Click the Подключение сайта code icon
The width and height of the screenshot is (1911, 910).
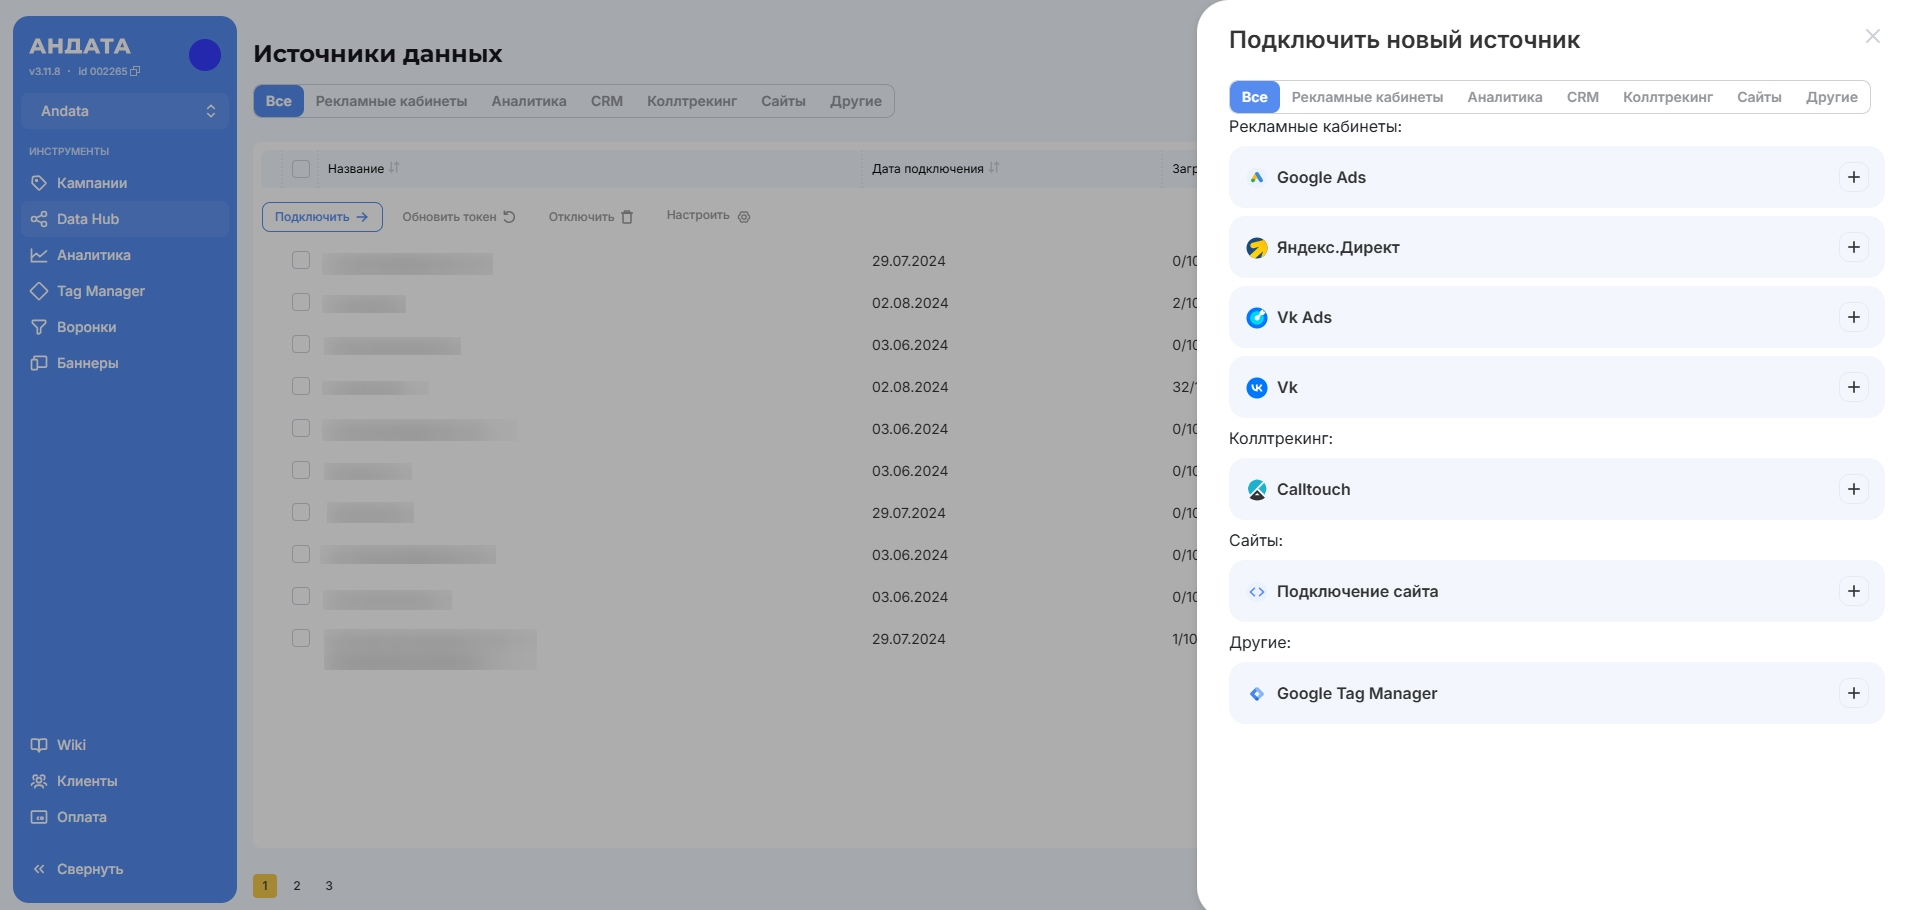[x=1257, y=592]
